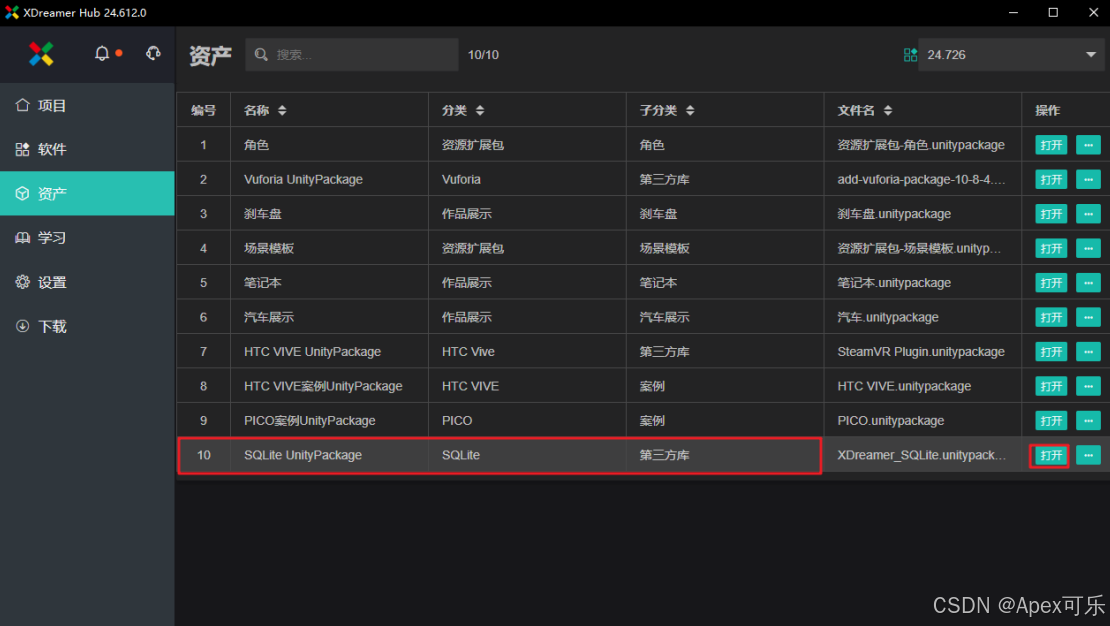Open more options for PICO案例UnityPackage row

[x=1088, y=421]
